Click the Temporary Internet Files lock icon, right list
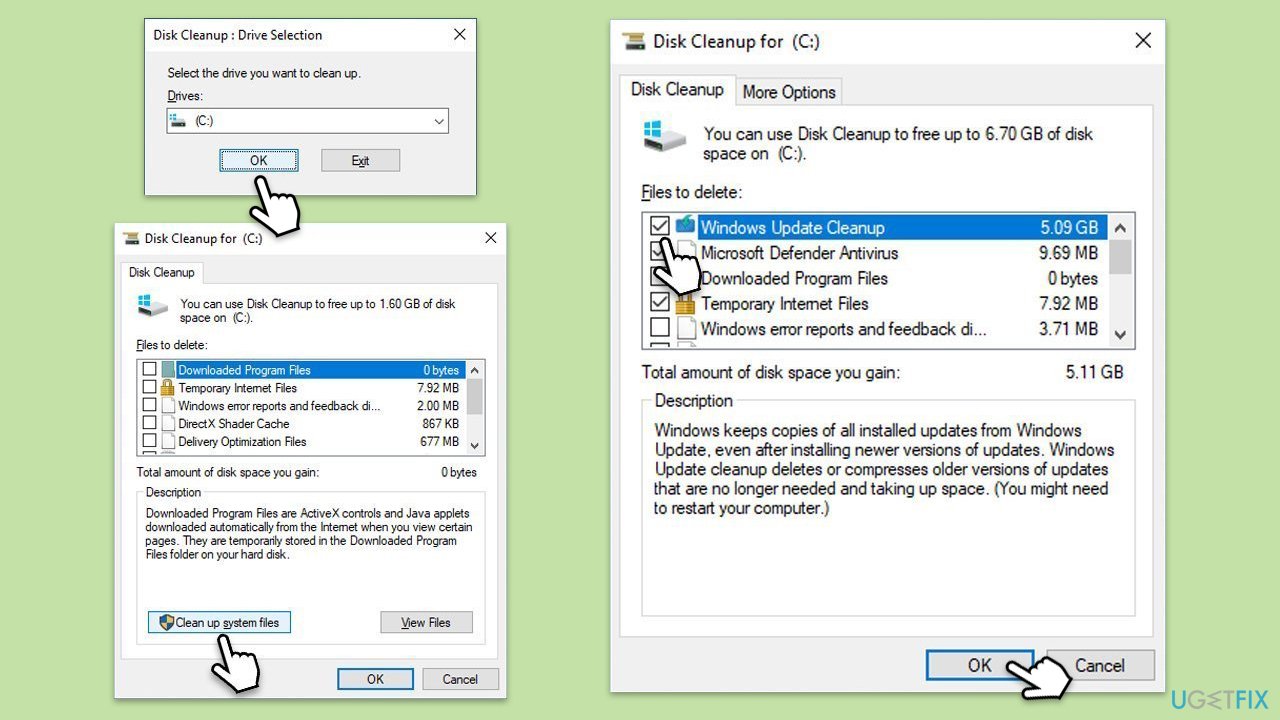 coord(685,303)
